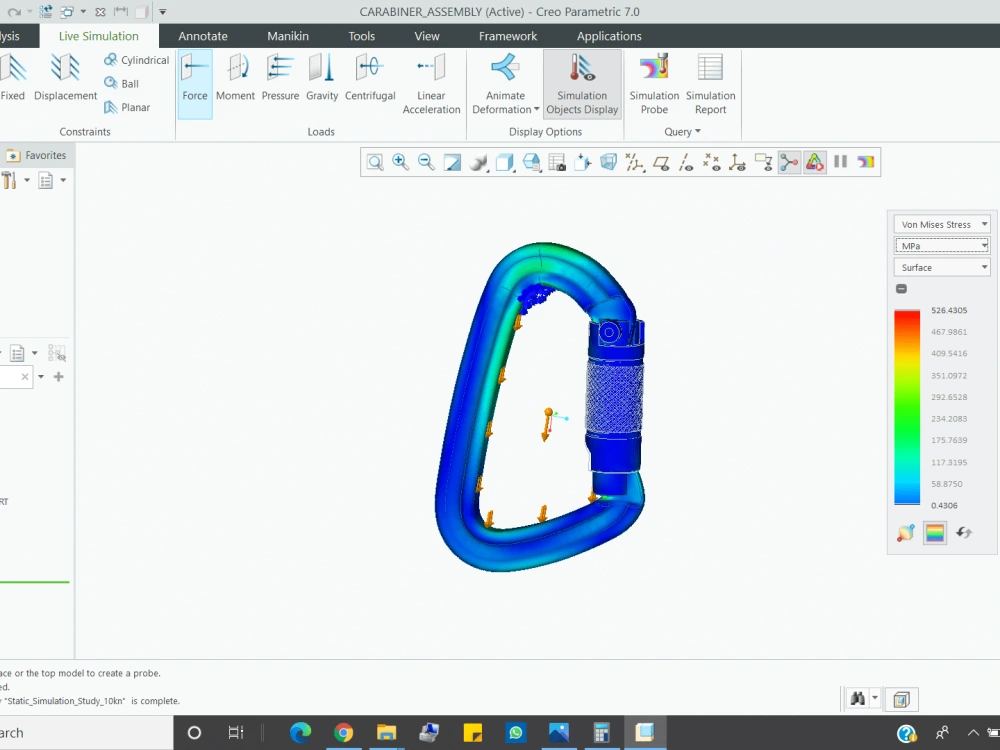Add a Moment load

click(236, 80)
